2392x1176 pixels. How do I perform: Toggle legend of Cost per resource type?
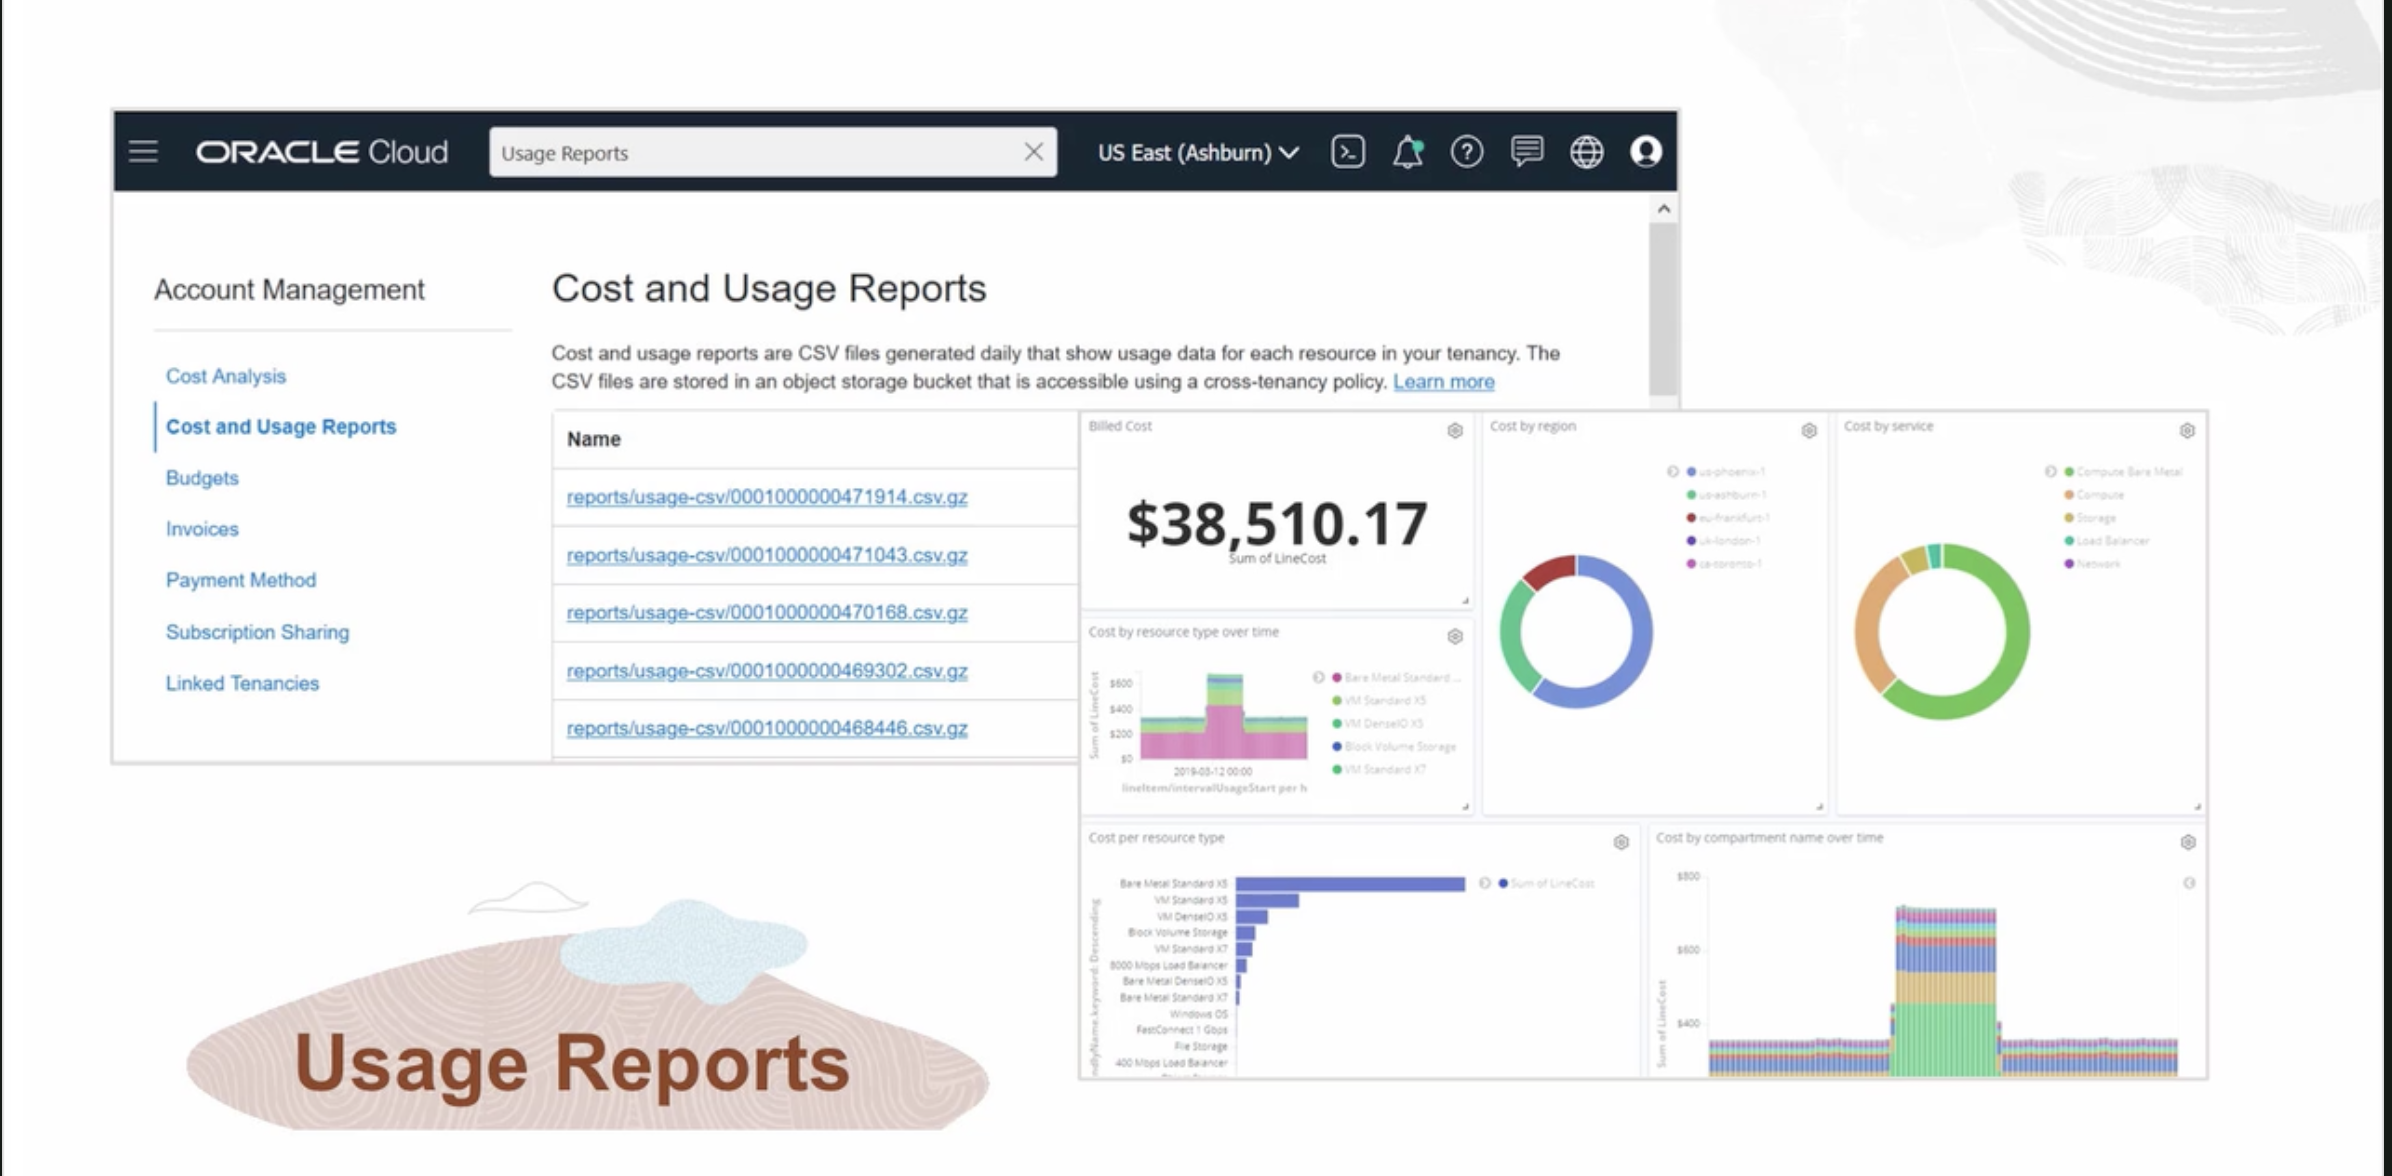pos(1485,883)
